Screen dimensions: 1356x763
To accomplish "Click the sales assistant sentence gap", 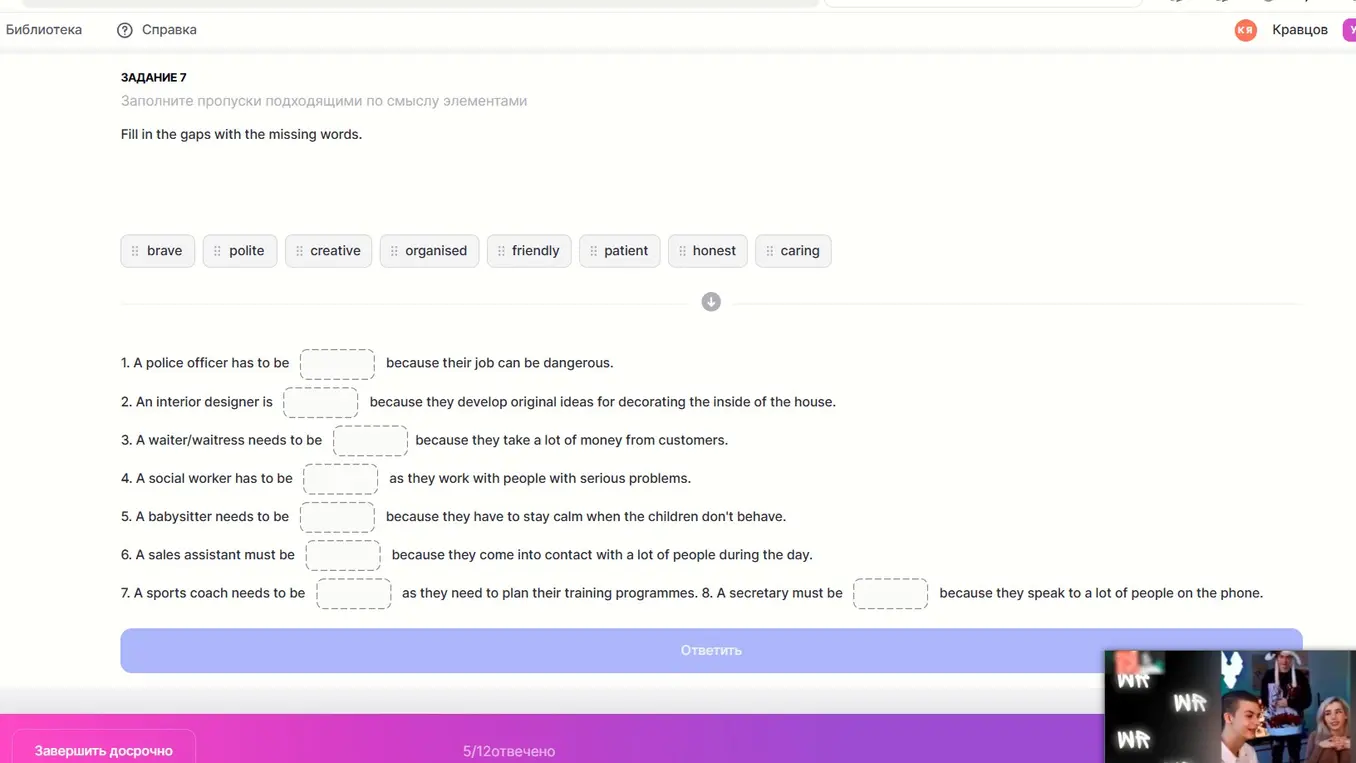I will coord(343,555).
